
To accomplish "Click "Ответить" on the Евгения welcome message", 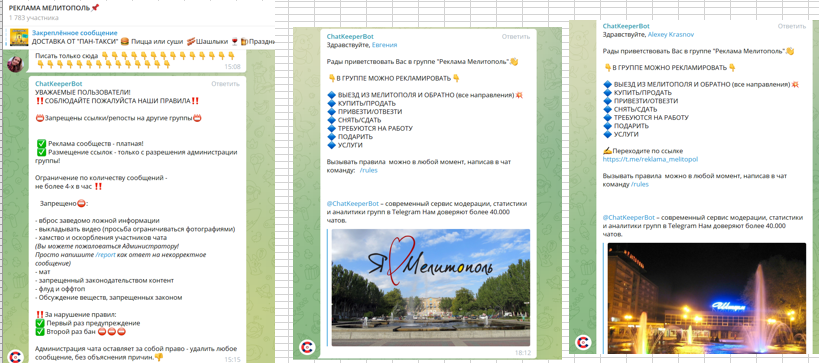I will 516,37.
